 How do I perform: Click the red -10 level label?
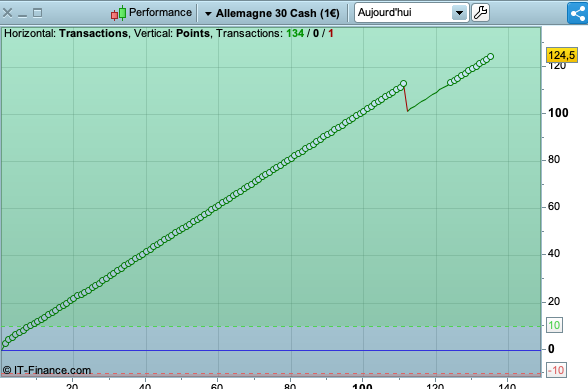(x=556, y=370)
